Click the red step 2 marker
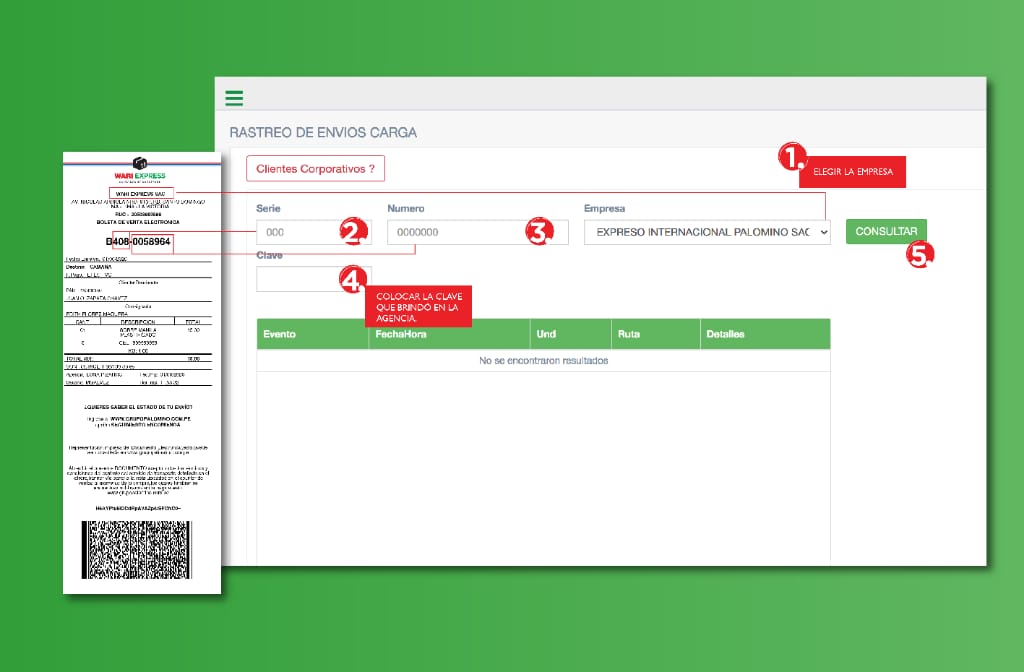Screen dimensions: 1024x672 coord(349,232)
